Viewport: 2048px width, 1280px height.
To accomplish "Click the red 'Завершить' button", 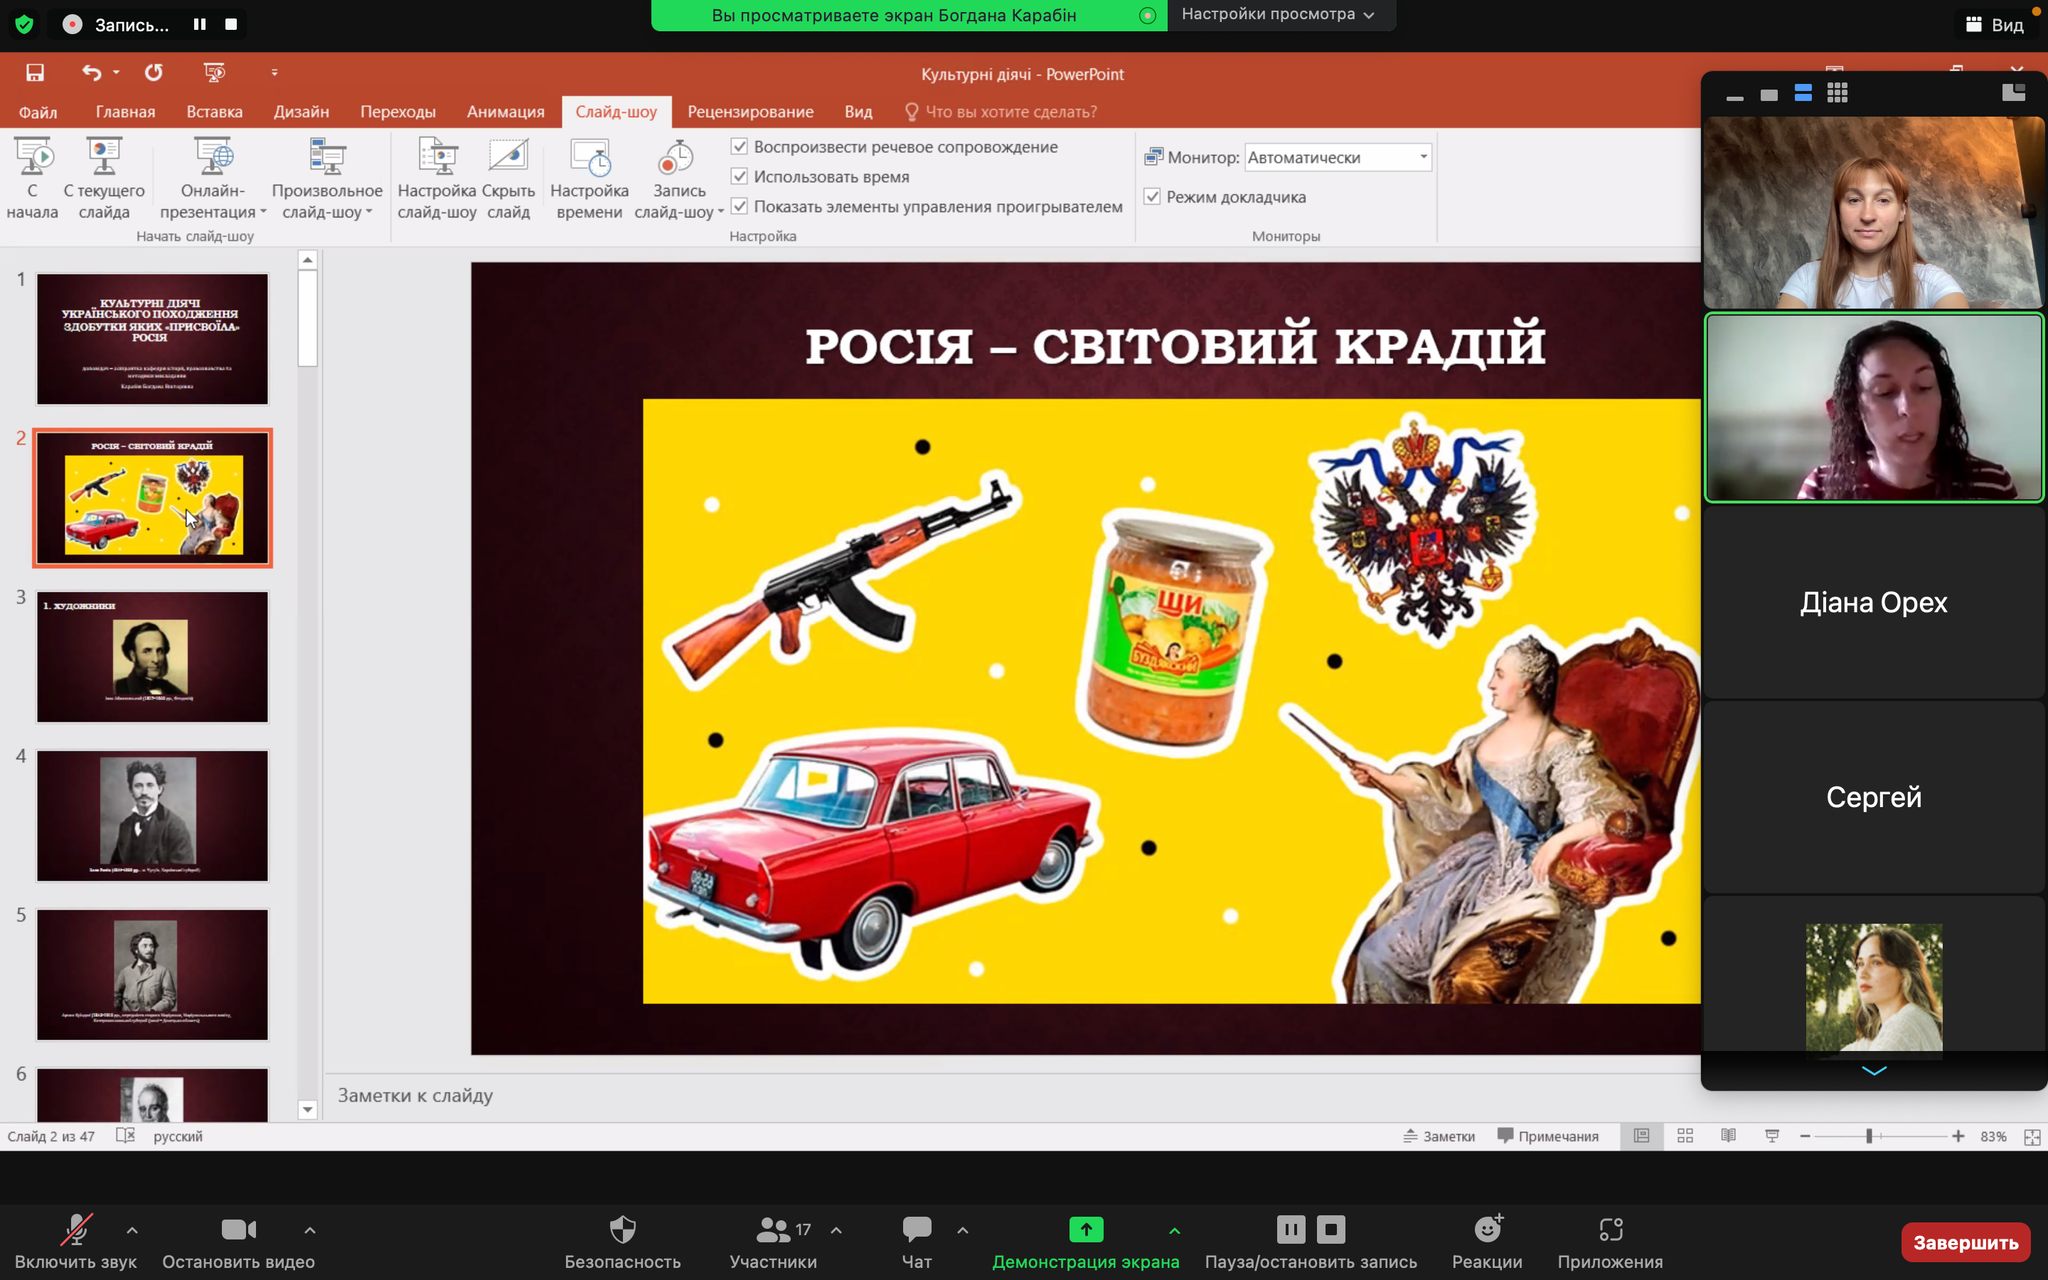I will point(1965,1242).
